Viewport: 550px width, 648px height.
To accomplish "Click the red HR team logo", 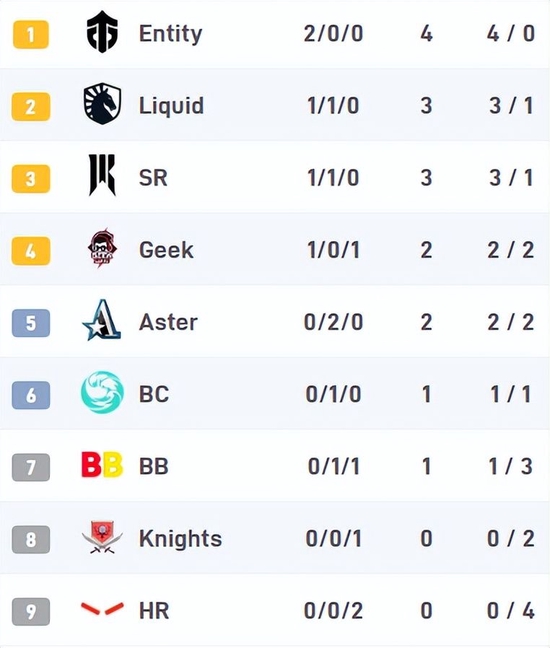I will [x=102, y=609].
